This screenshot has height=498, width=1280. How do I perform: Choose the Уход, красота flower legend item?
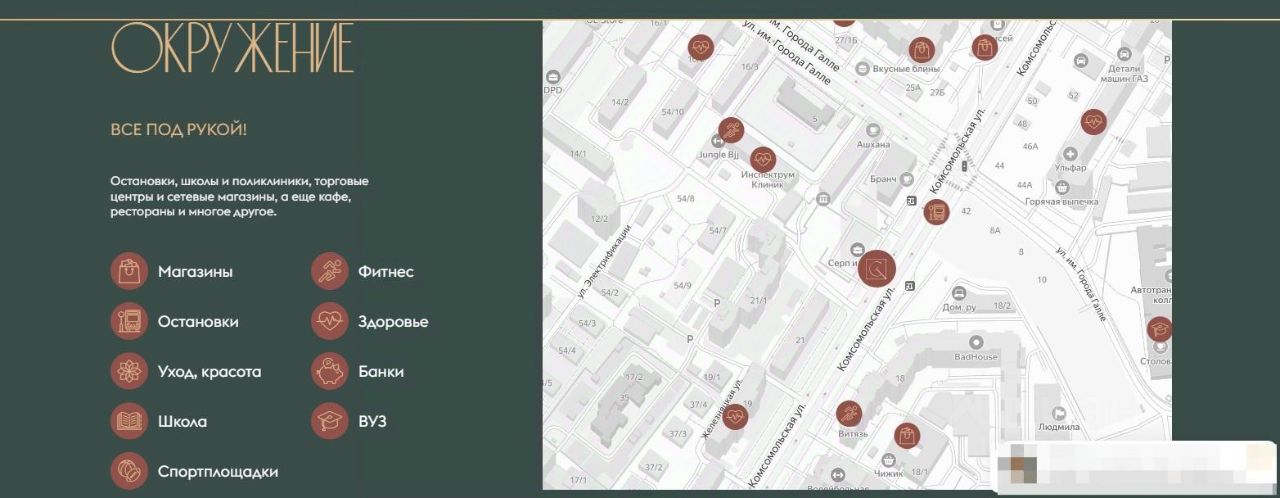[x=185, y=371]
